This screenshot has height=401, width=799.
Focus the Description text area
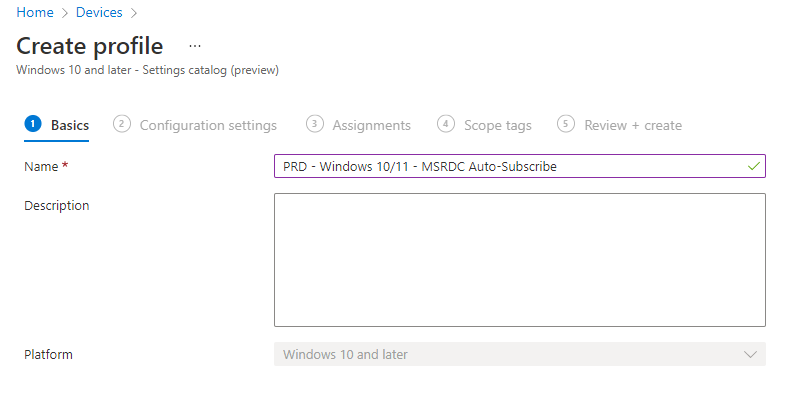point(520,260)
